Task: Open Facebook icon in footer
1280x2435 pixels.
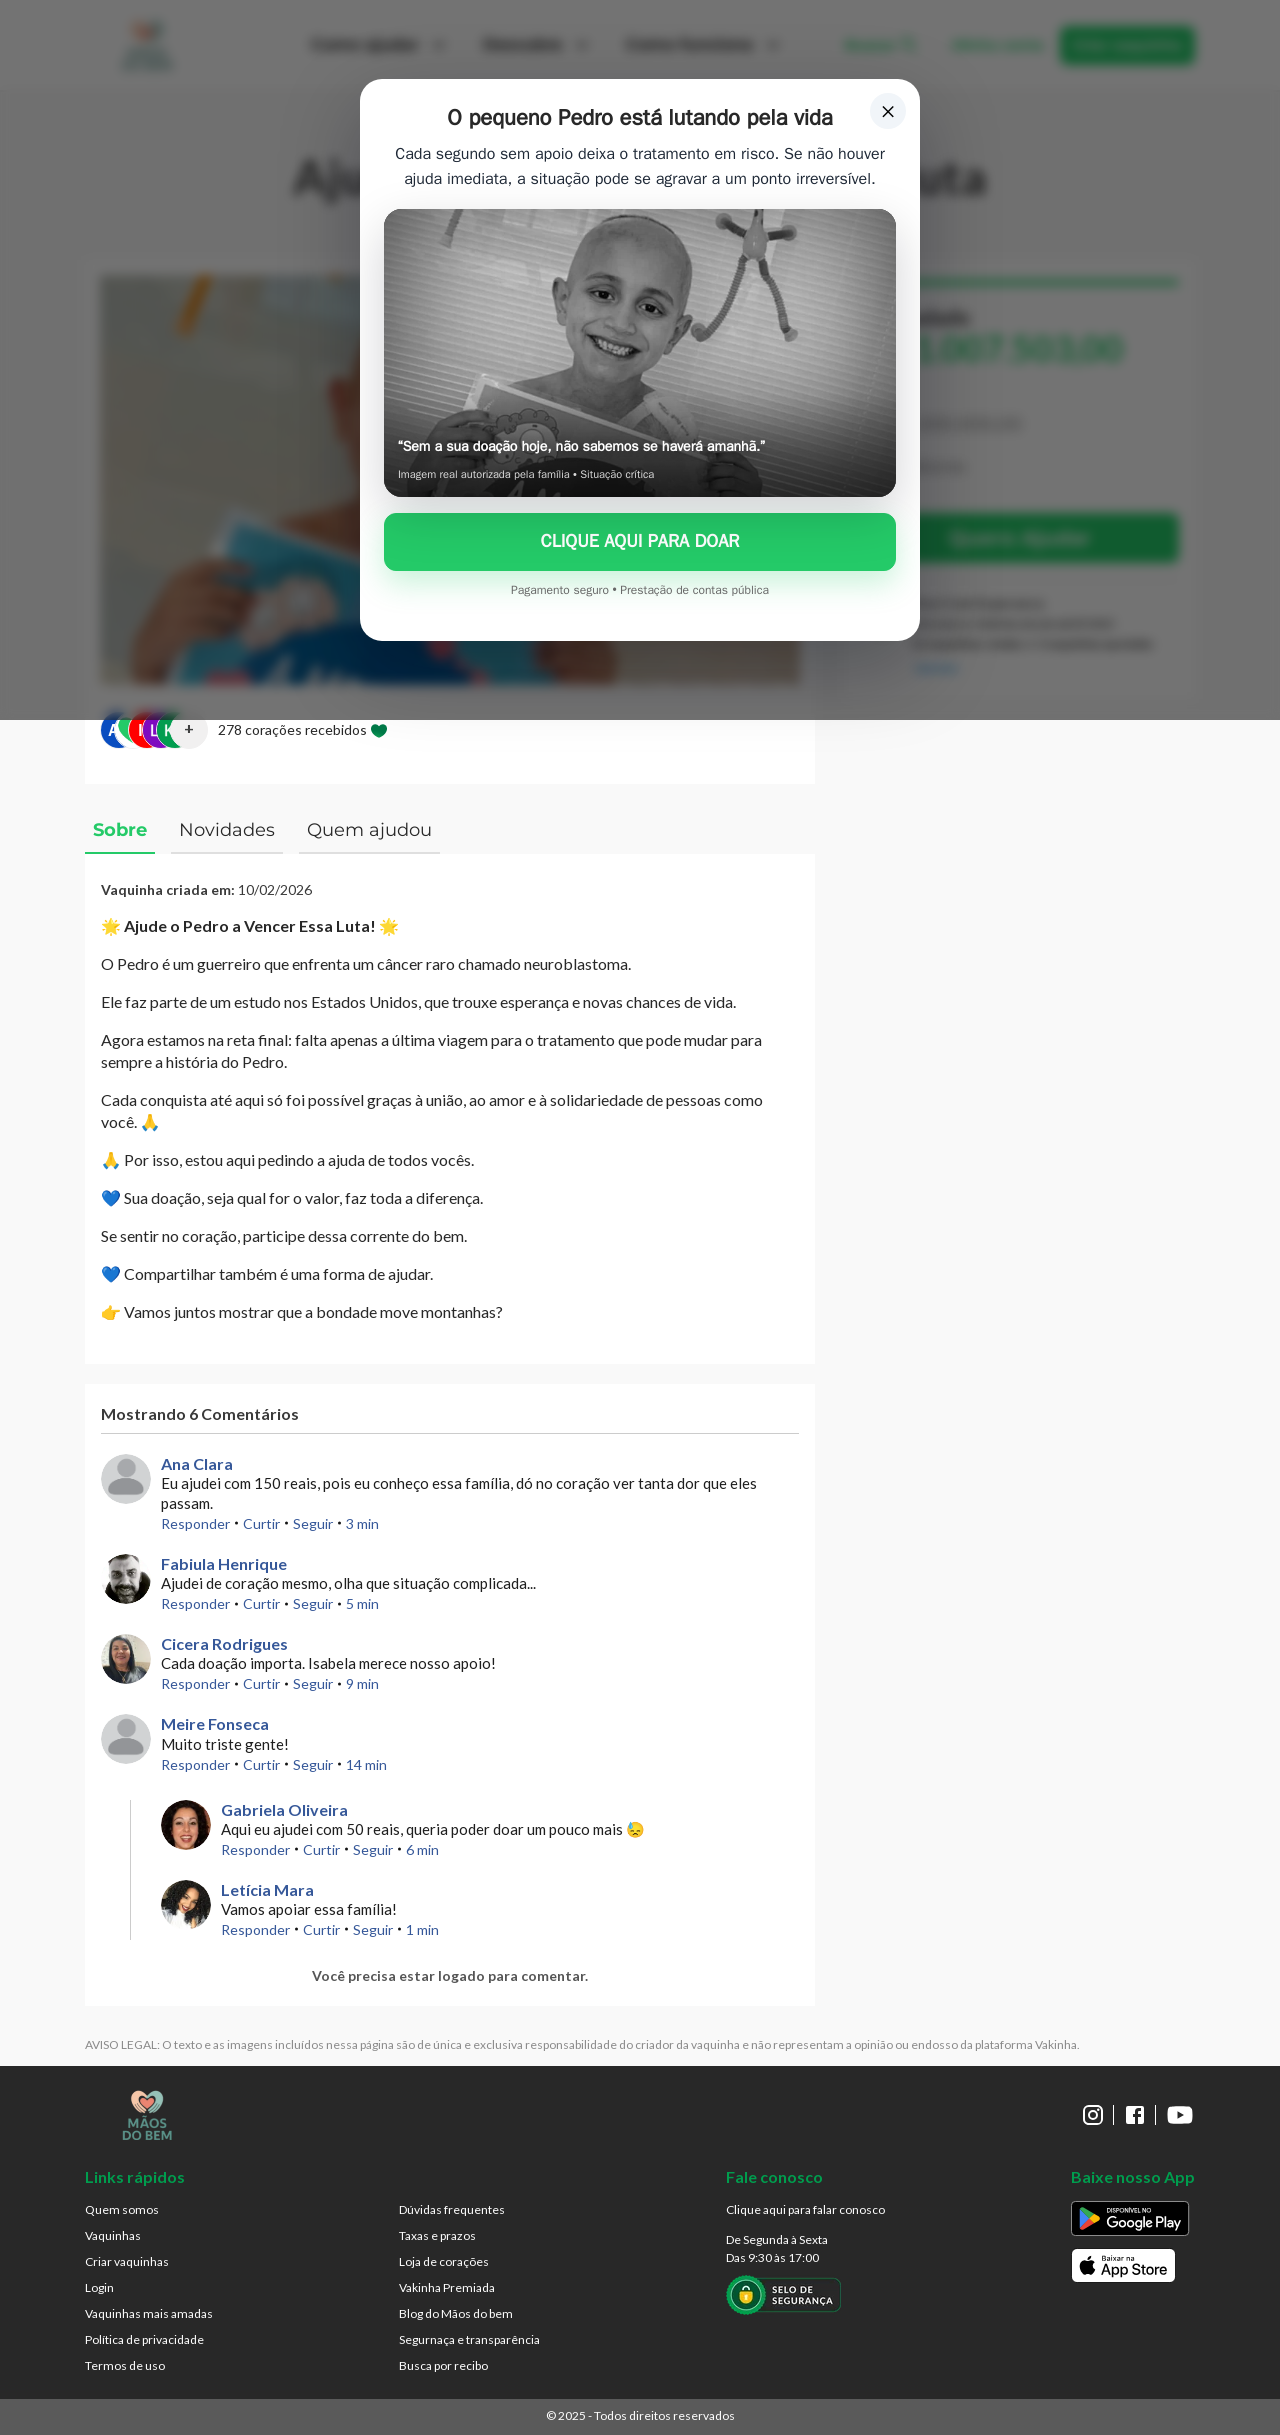Action: (1135, 2115)
